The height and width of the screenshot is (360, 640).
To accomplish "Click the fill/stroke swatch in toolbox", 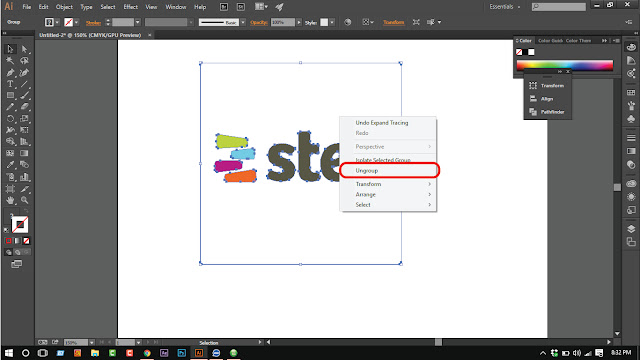I will click(x=19, y=225).
